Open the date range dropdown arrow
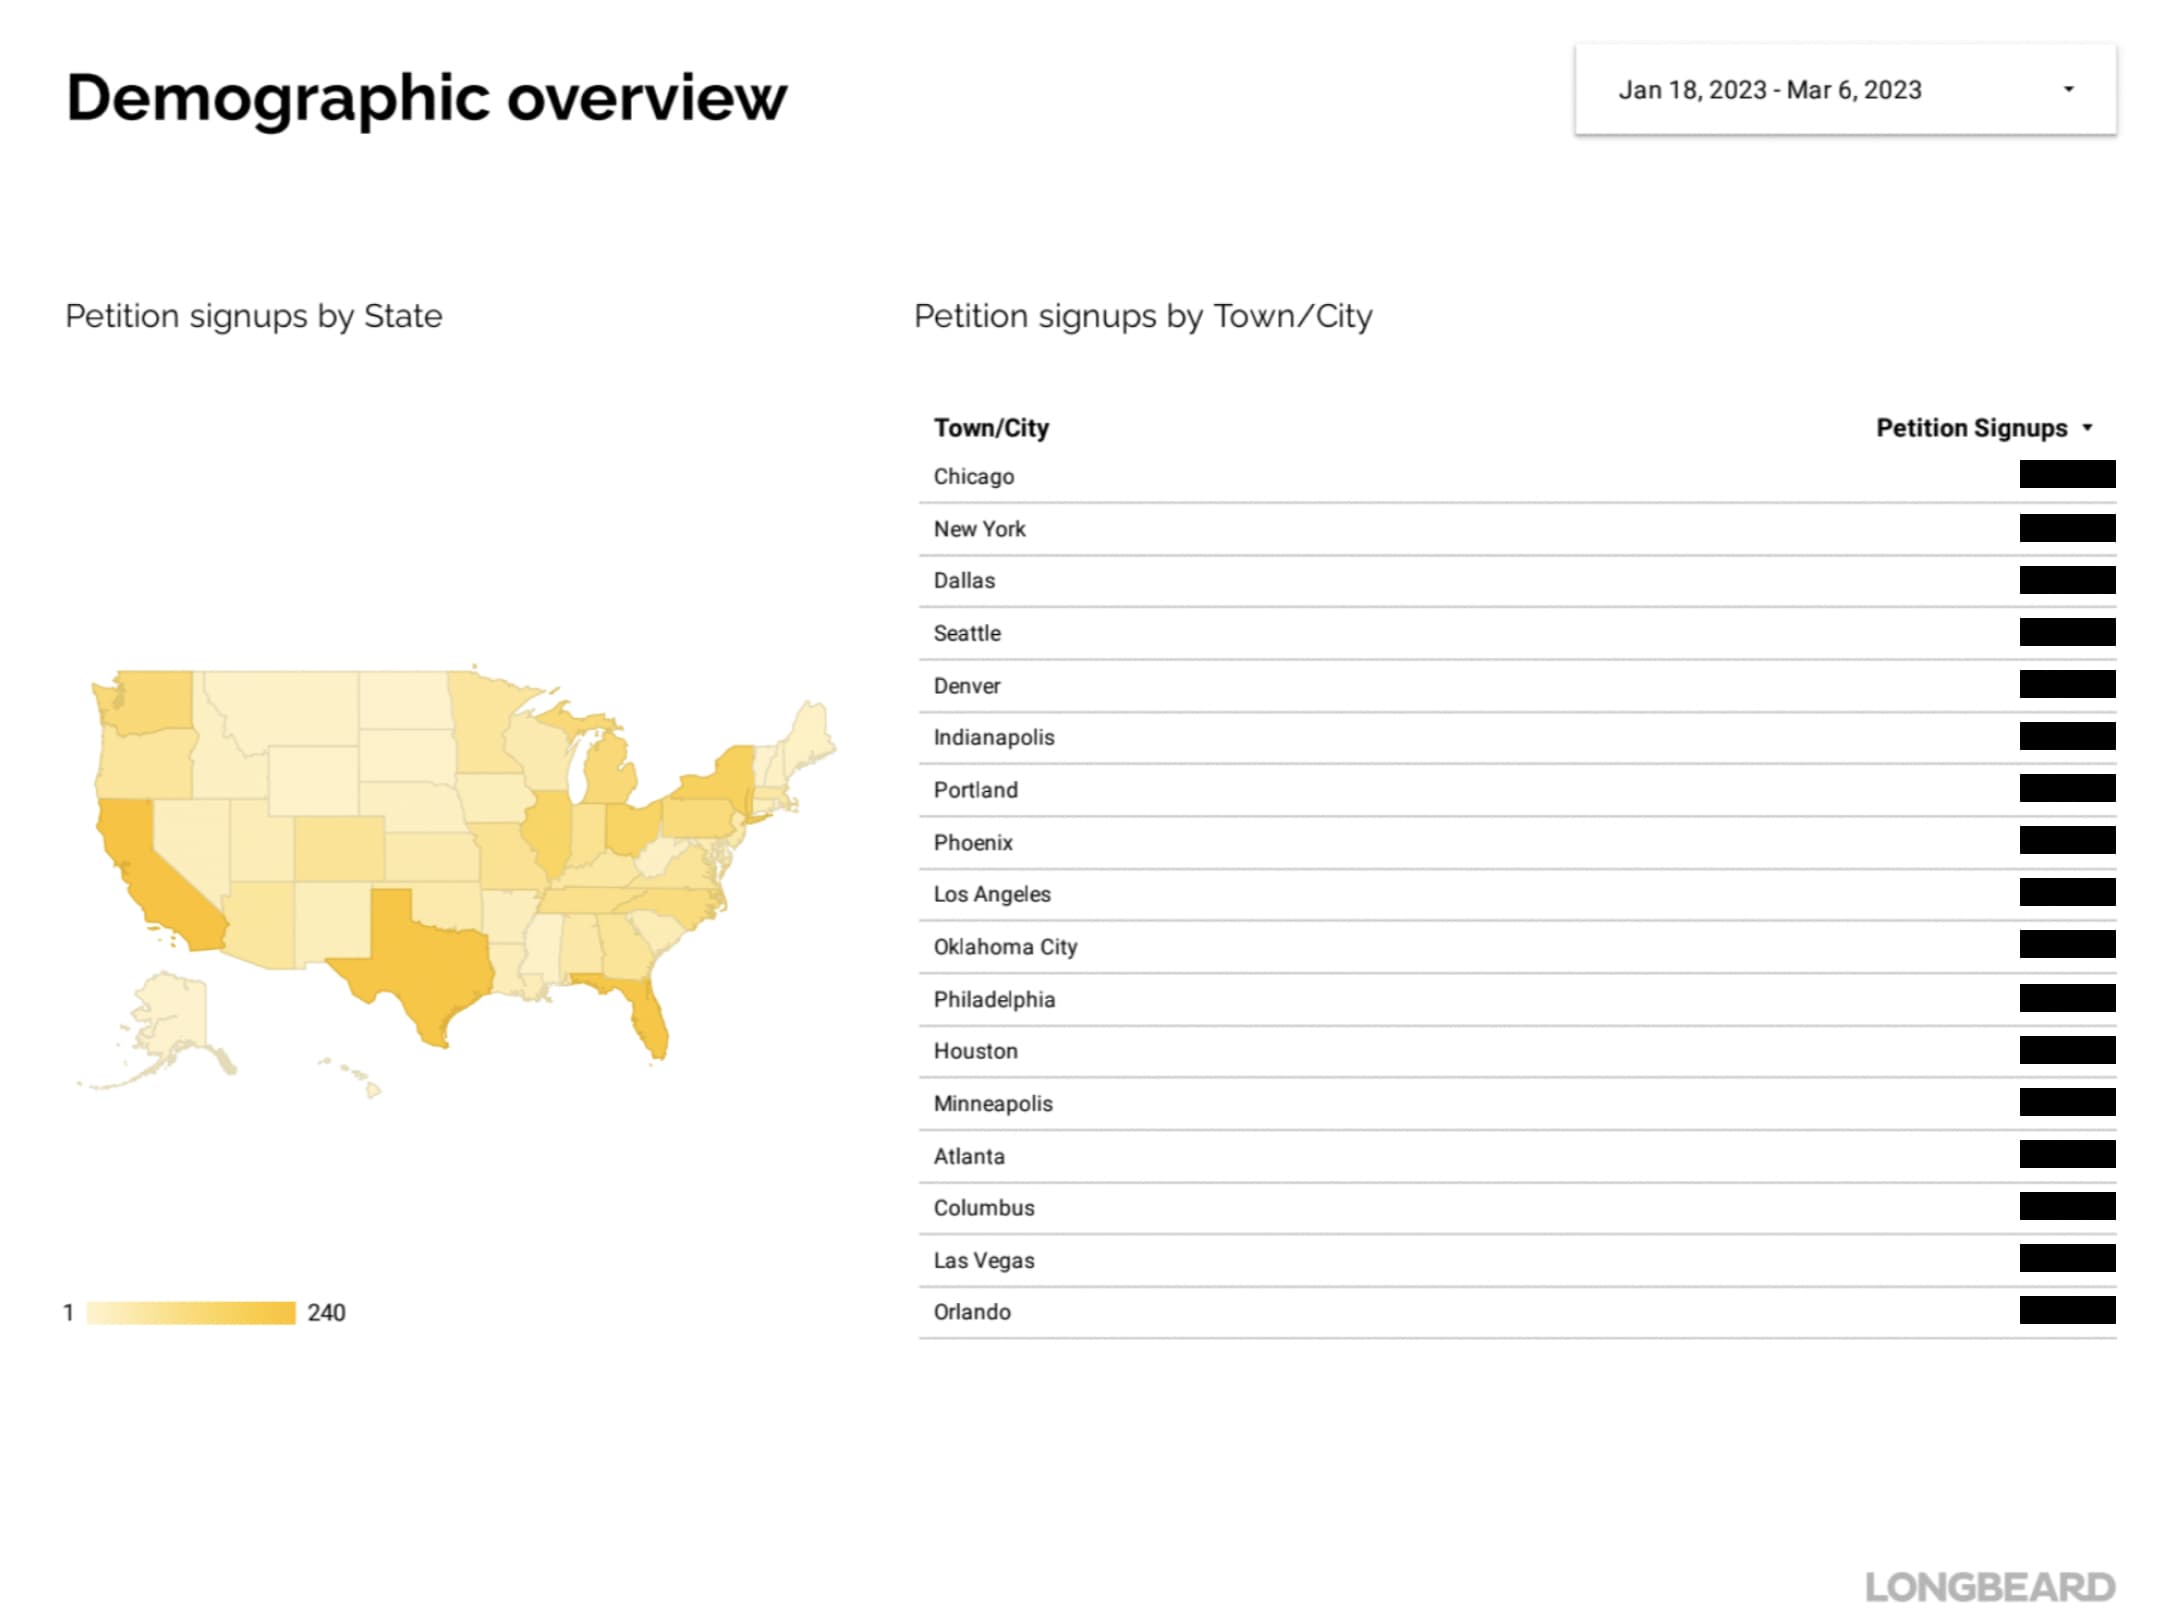 2068,90
